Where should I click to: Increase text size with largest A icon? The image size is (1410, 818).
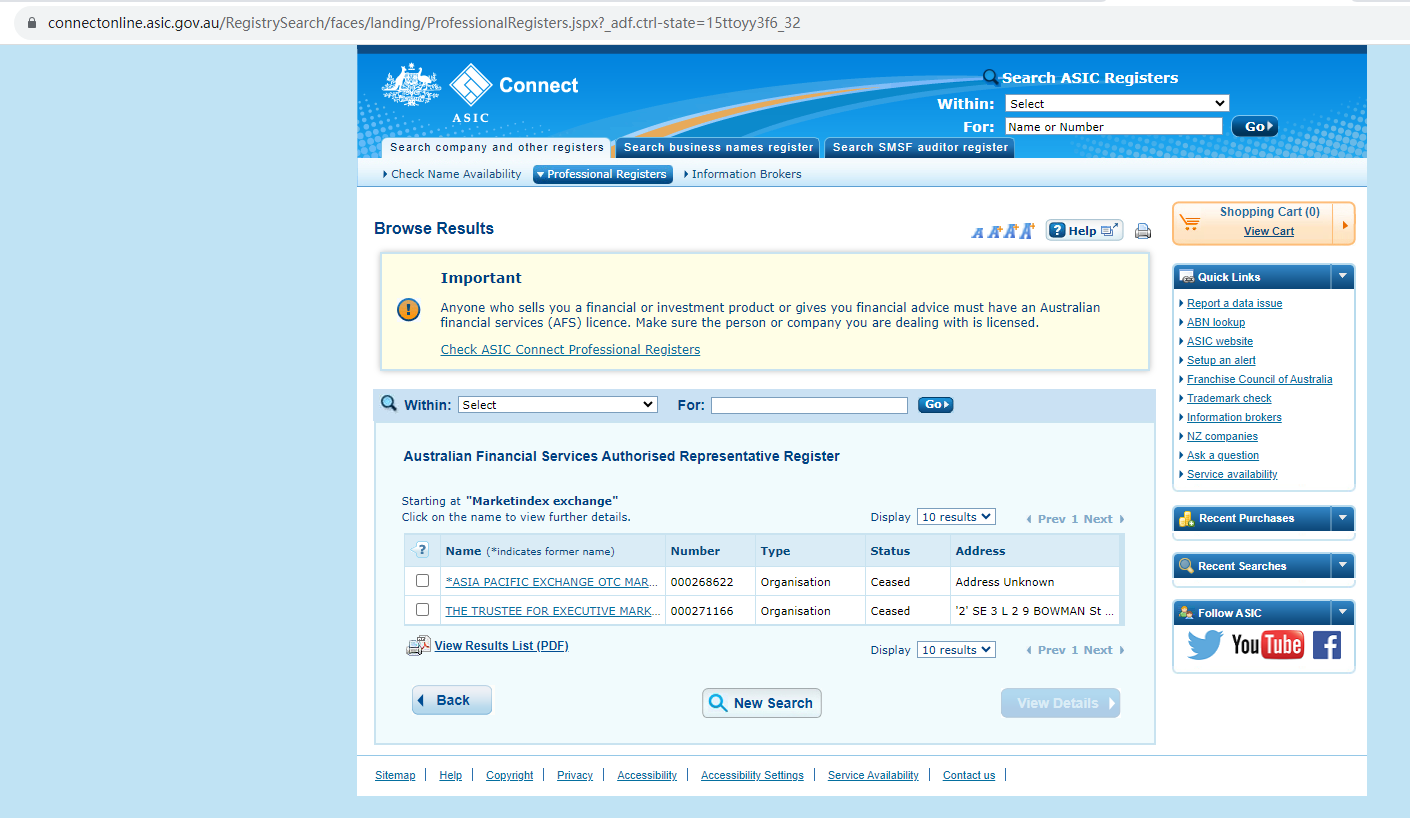1027,231
